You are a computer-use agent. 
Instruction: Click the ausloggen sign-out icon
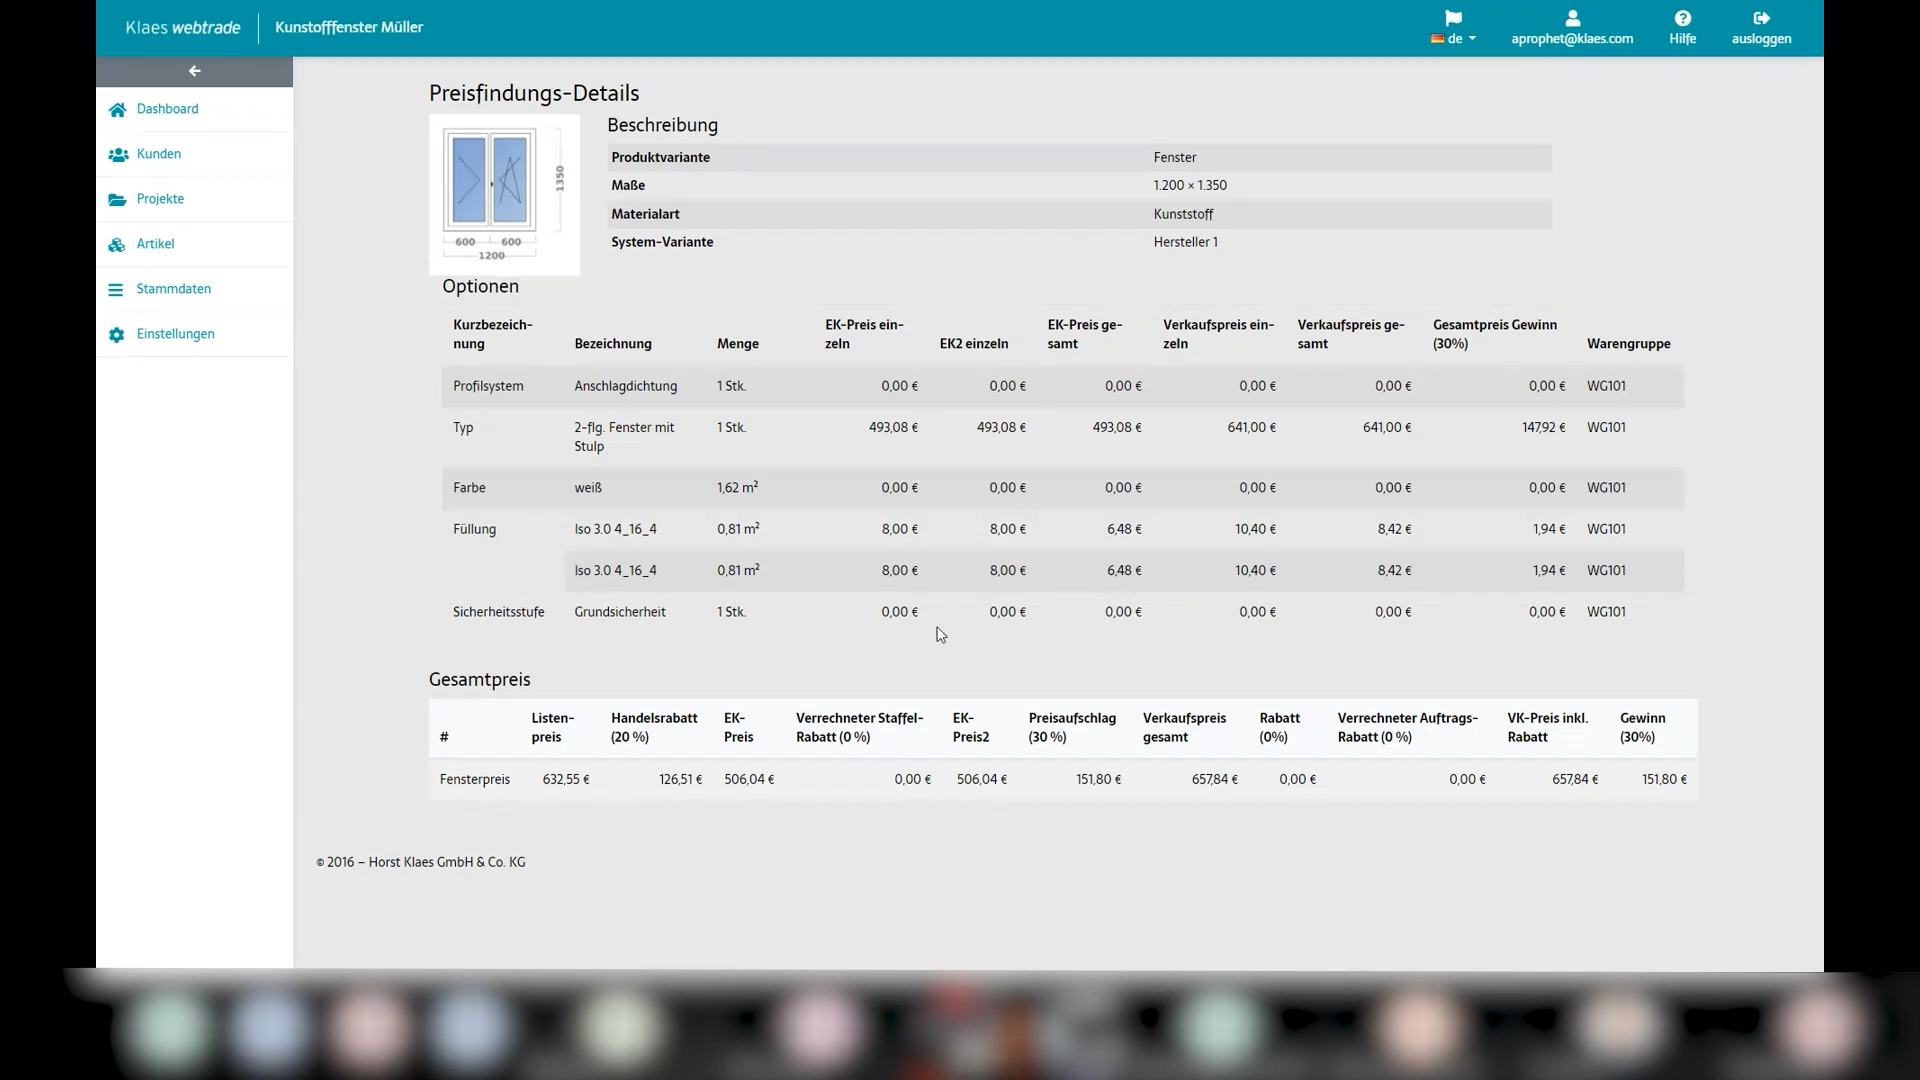pyautogui.click(x=1761, y=18)
